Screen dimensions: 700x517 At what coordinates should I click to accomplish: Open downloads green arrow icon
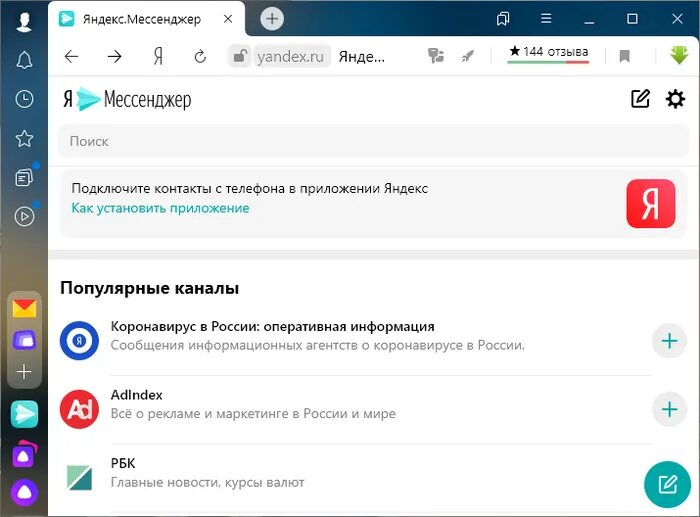(x=679, y=55)
